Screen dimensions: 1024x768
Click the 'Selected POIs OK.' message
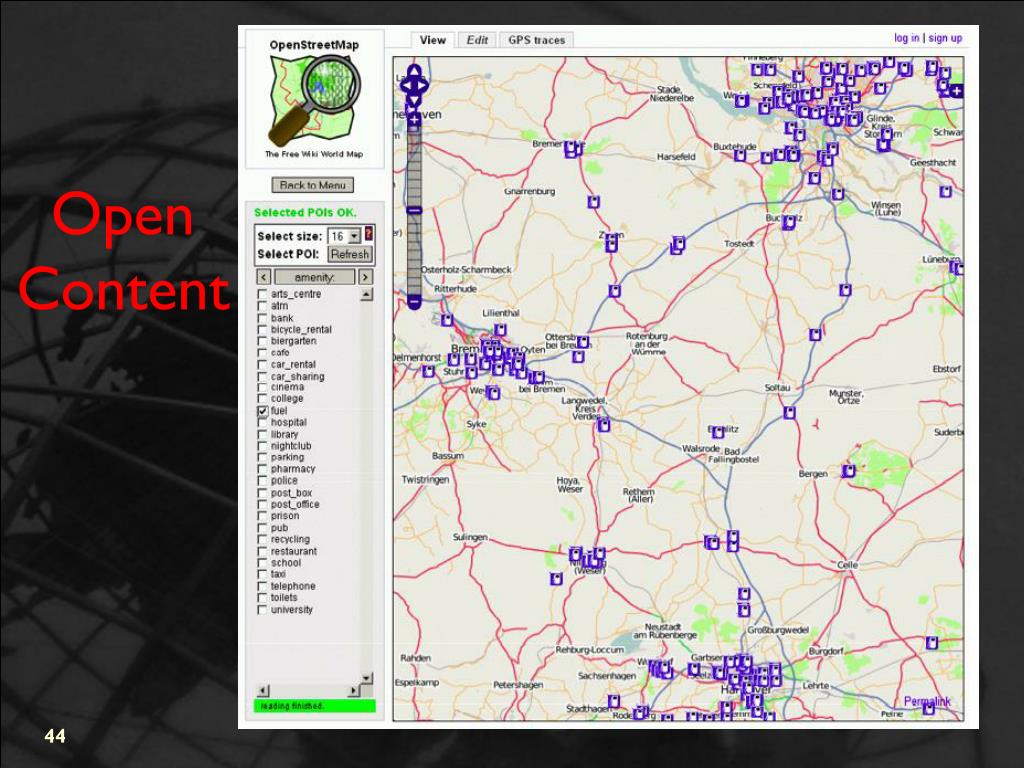click(x=305, y=212)
